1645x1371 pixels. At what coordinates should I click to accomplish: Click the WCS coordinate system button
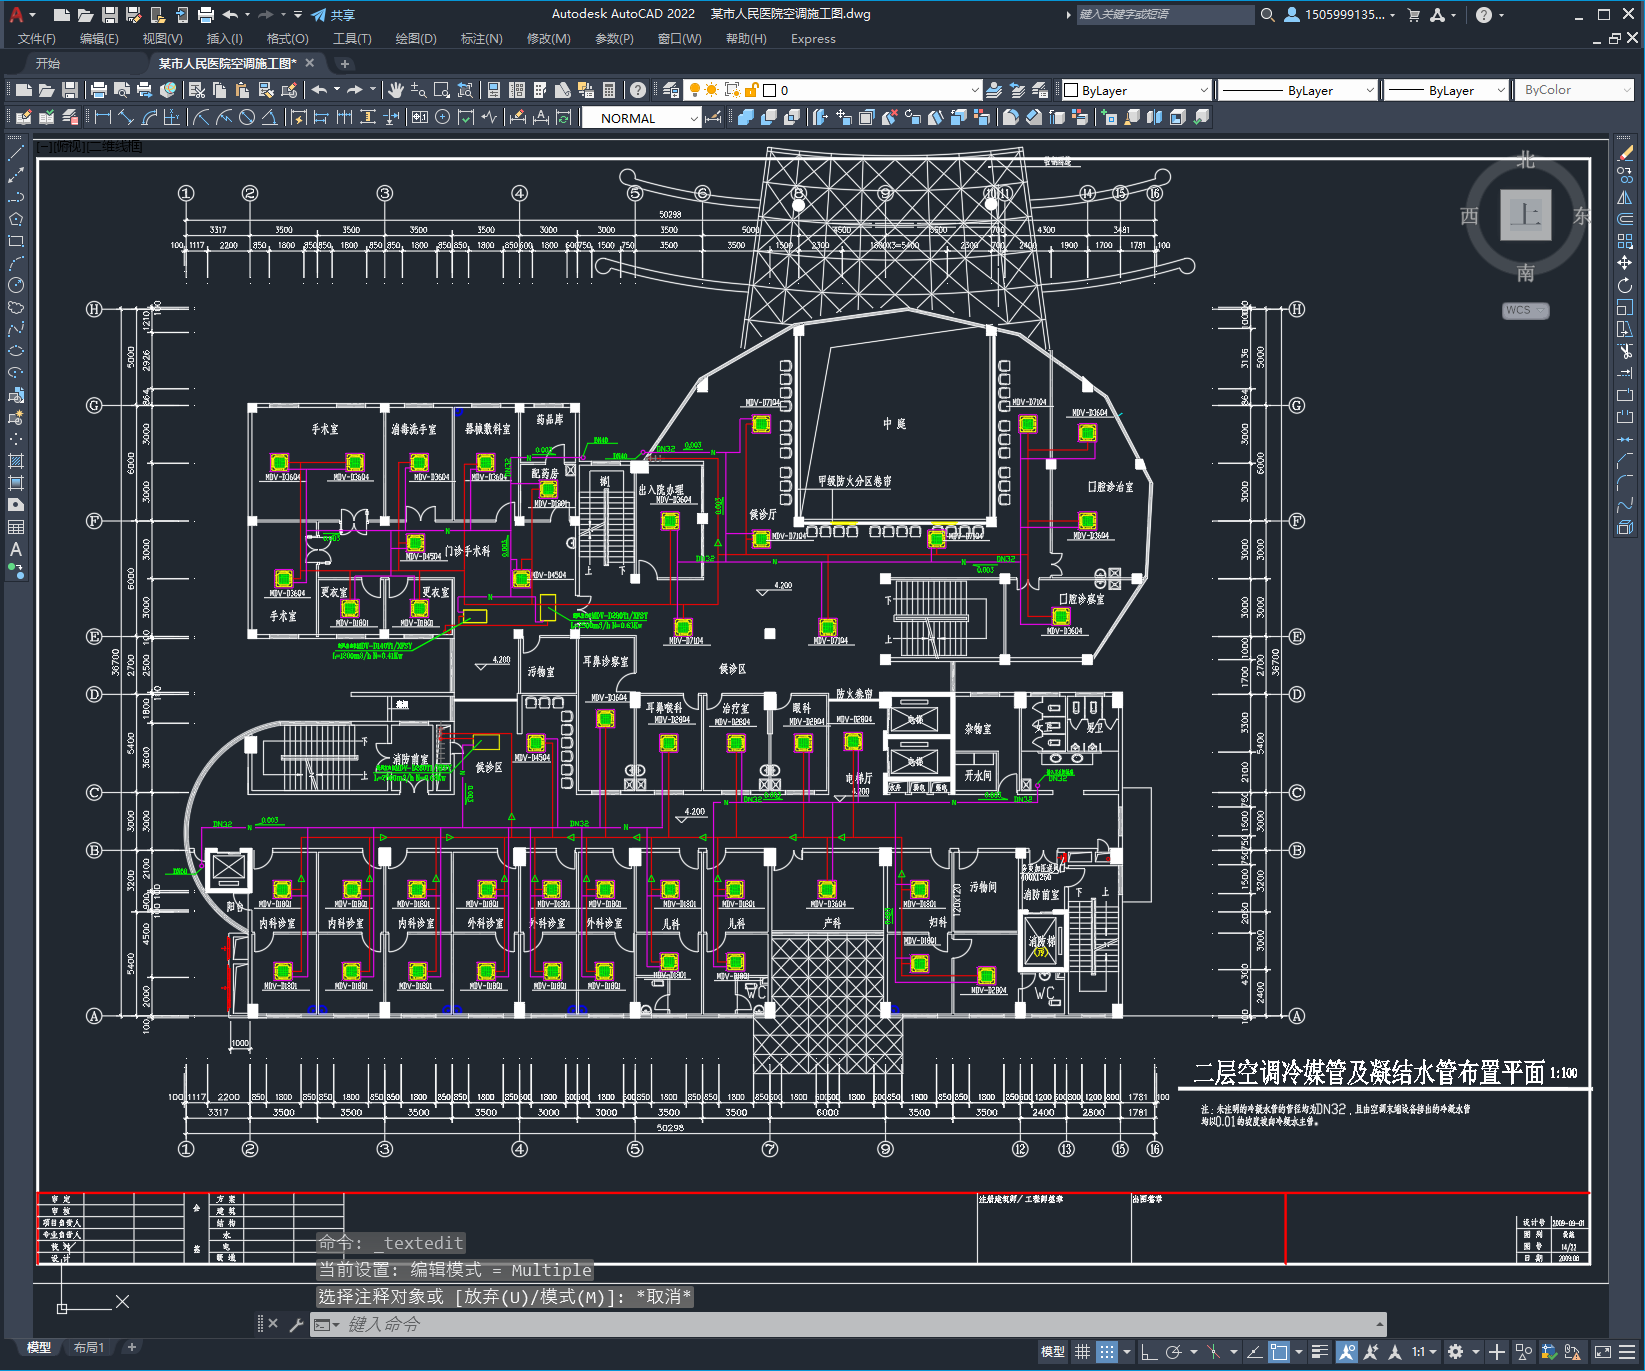tap(1525, 310)
